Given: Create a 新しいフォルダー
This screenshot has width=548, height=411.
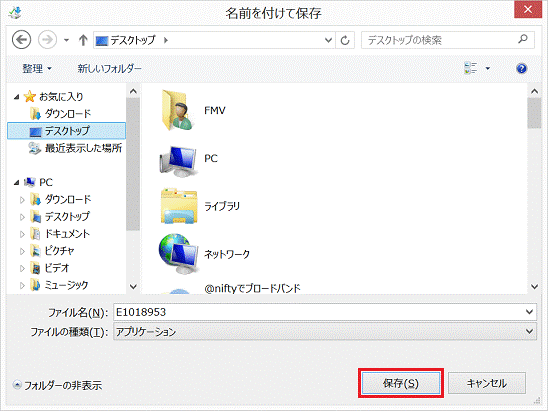Looking at the screenshot, I should point(109,68).
